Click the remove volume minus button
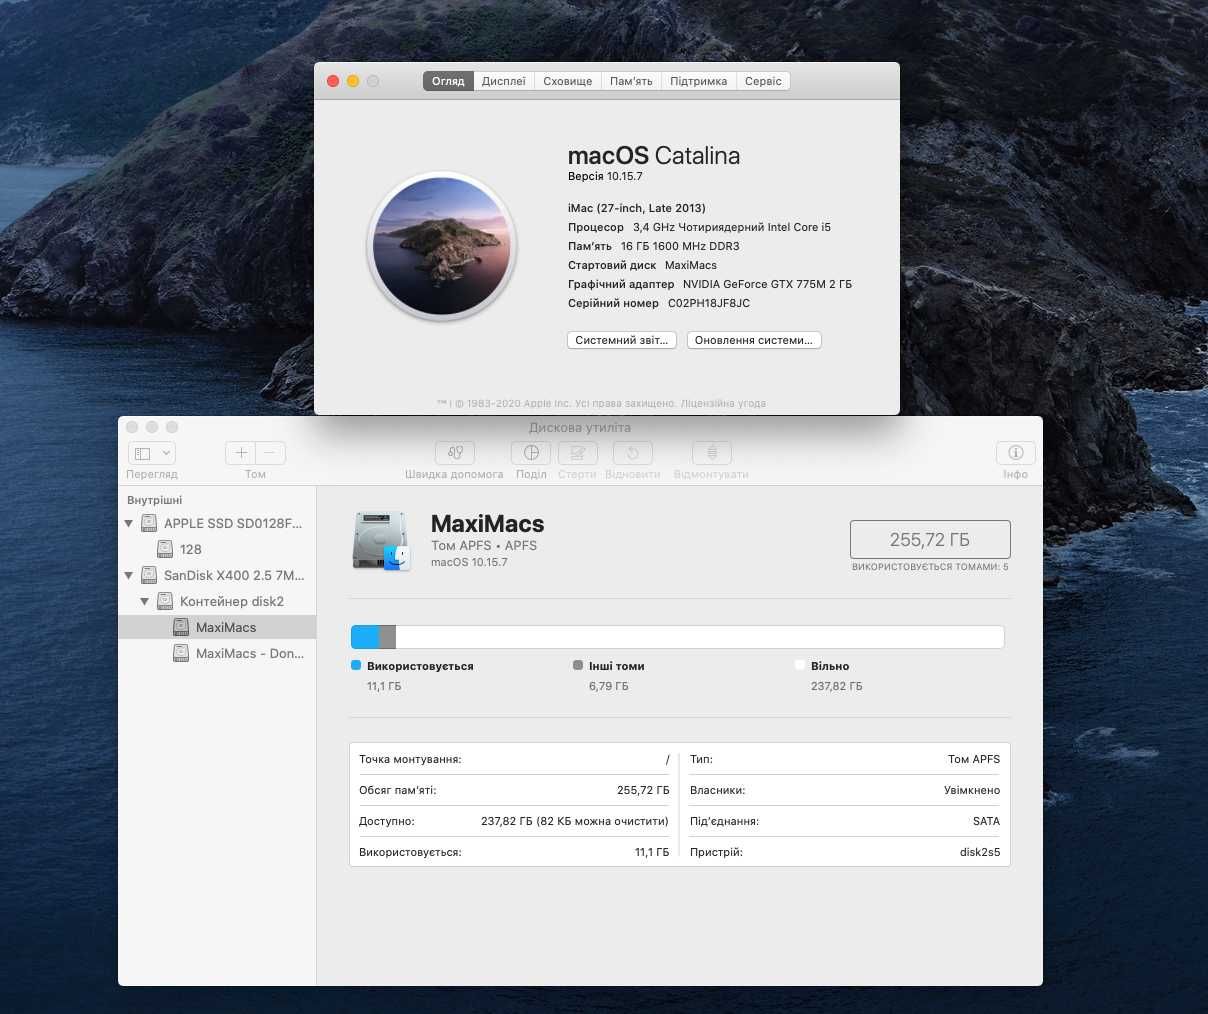This screenshot has height=1014, width=1208. click(270, 453)
